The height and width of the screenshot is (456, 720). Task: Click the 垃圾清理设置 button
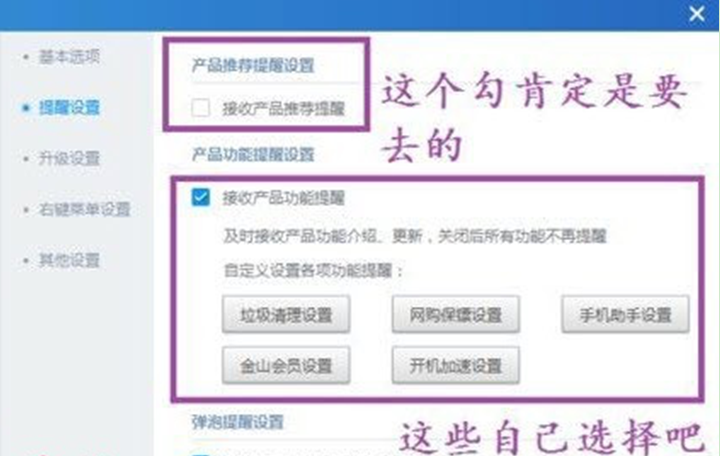click(286, 315)
